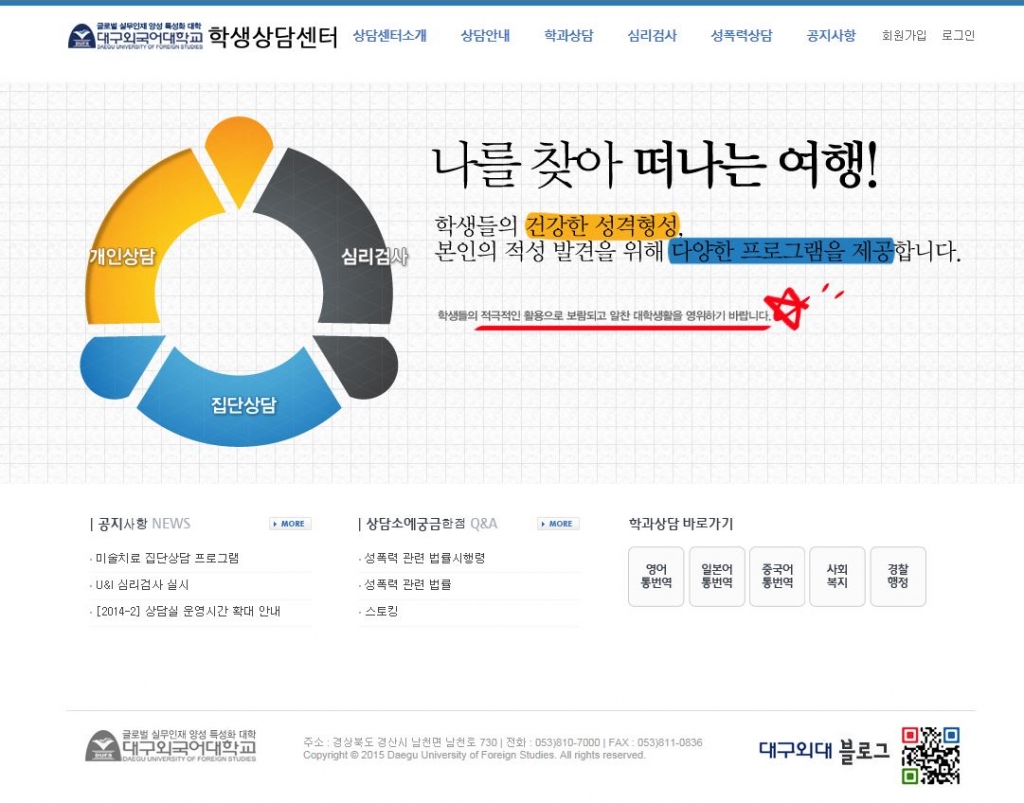Click the footer copyright text line

click(474, 755)
